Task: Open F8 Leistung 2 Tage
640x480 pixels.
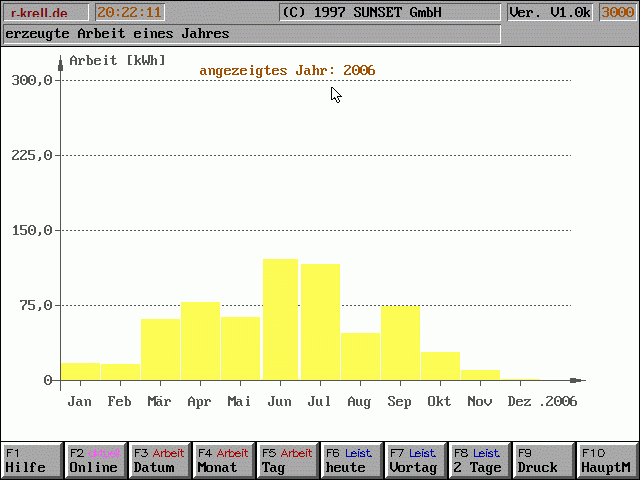Action: coord(479,460)
